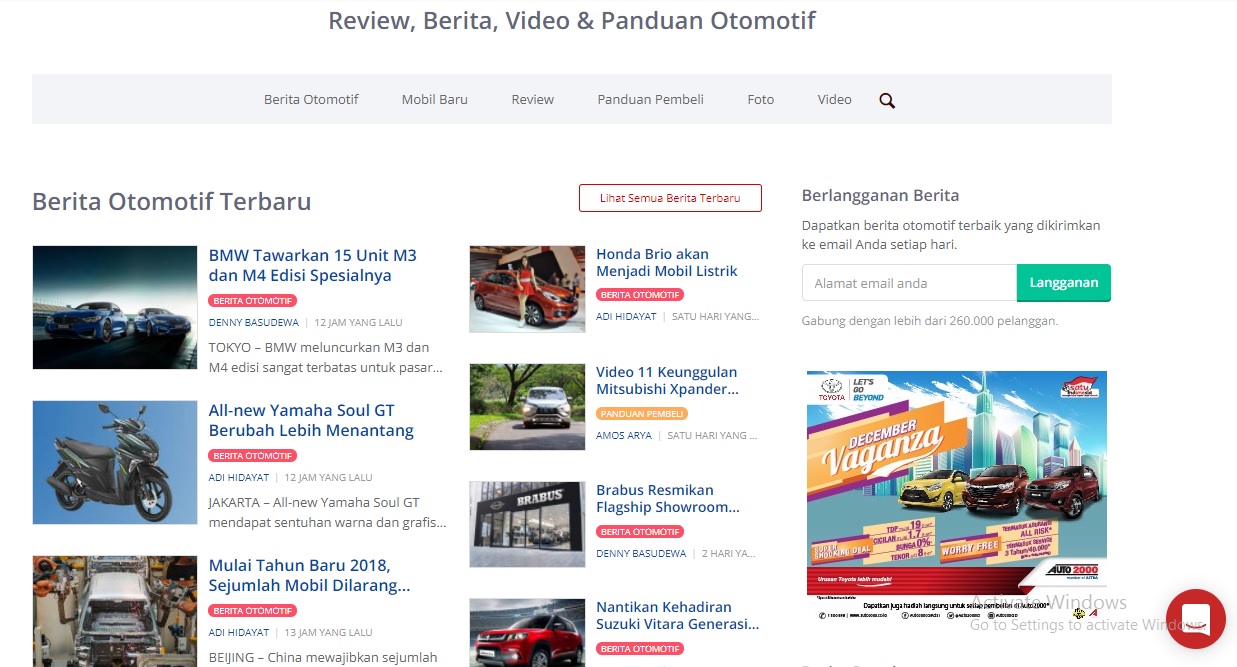
Task: Click Berita Otomotif tag under Brabus article
Action: tap(640, 531)
